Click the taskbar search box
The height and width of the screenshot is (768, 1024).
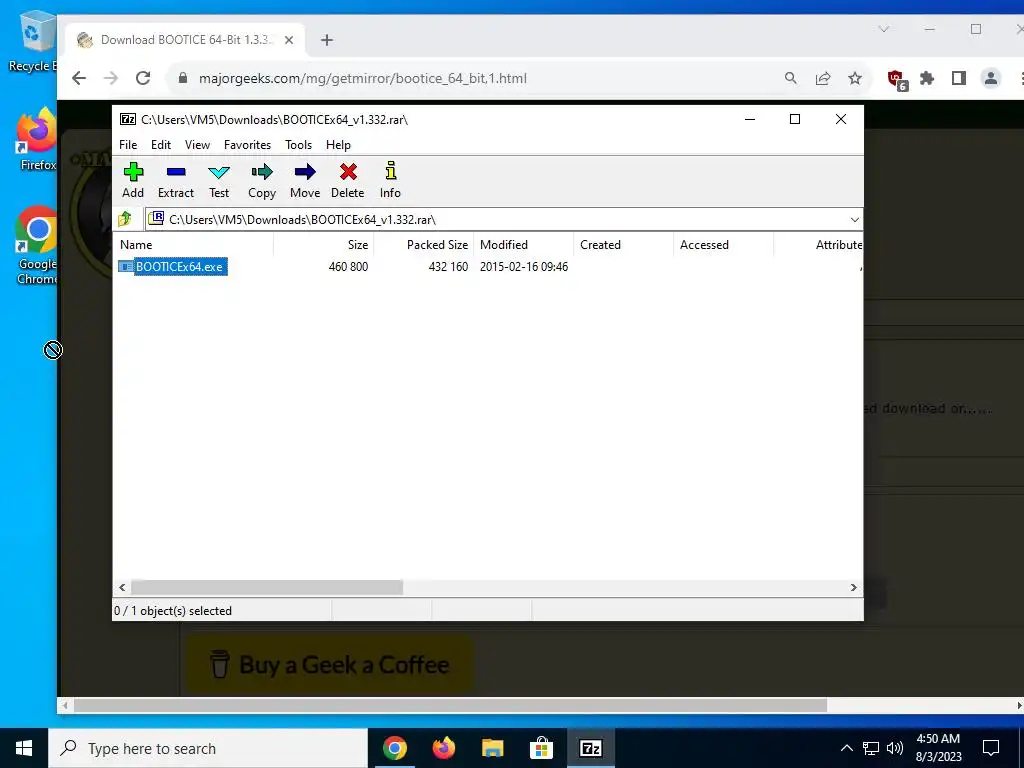click(x=208, y=748)
